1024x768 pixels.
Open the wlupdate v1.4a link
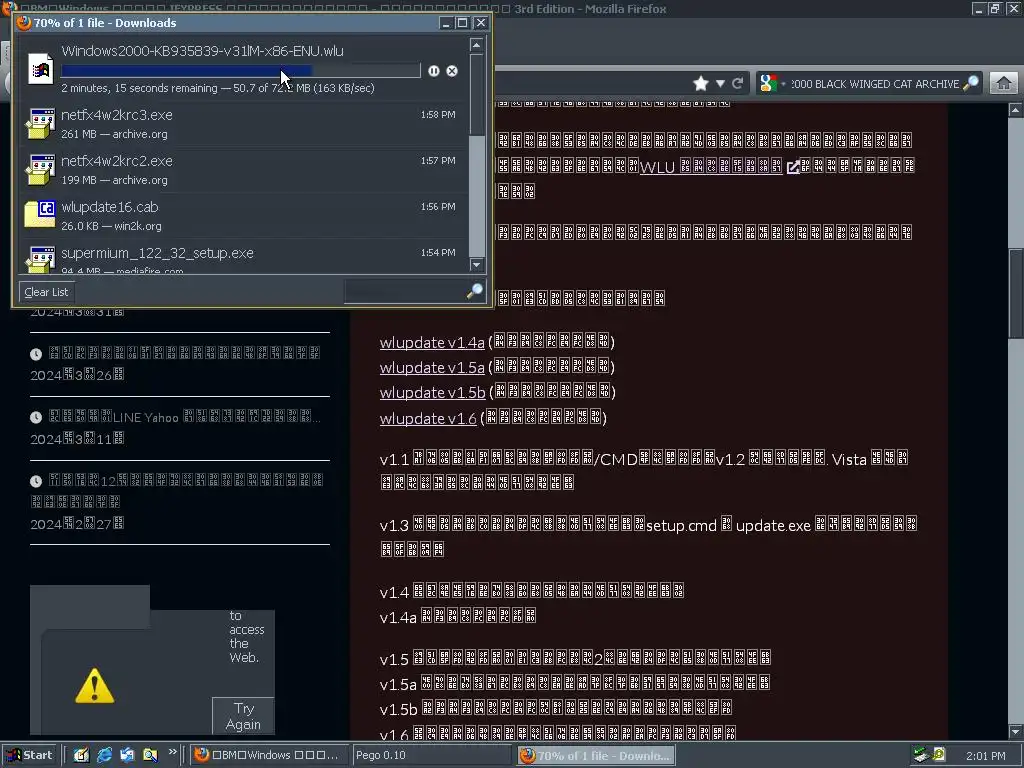432,342
